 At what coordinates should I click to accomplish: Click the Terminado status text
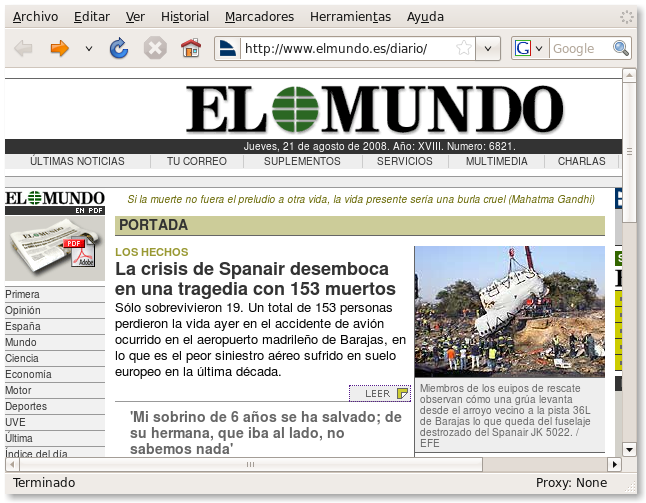point(44,482)
